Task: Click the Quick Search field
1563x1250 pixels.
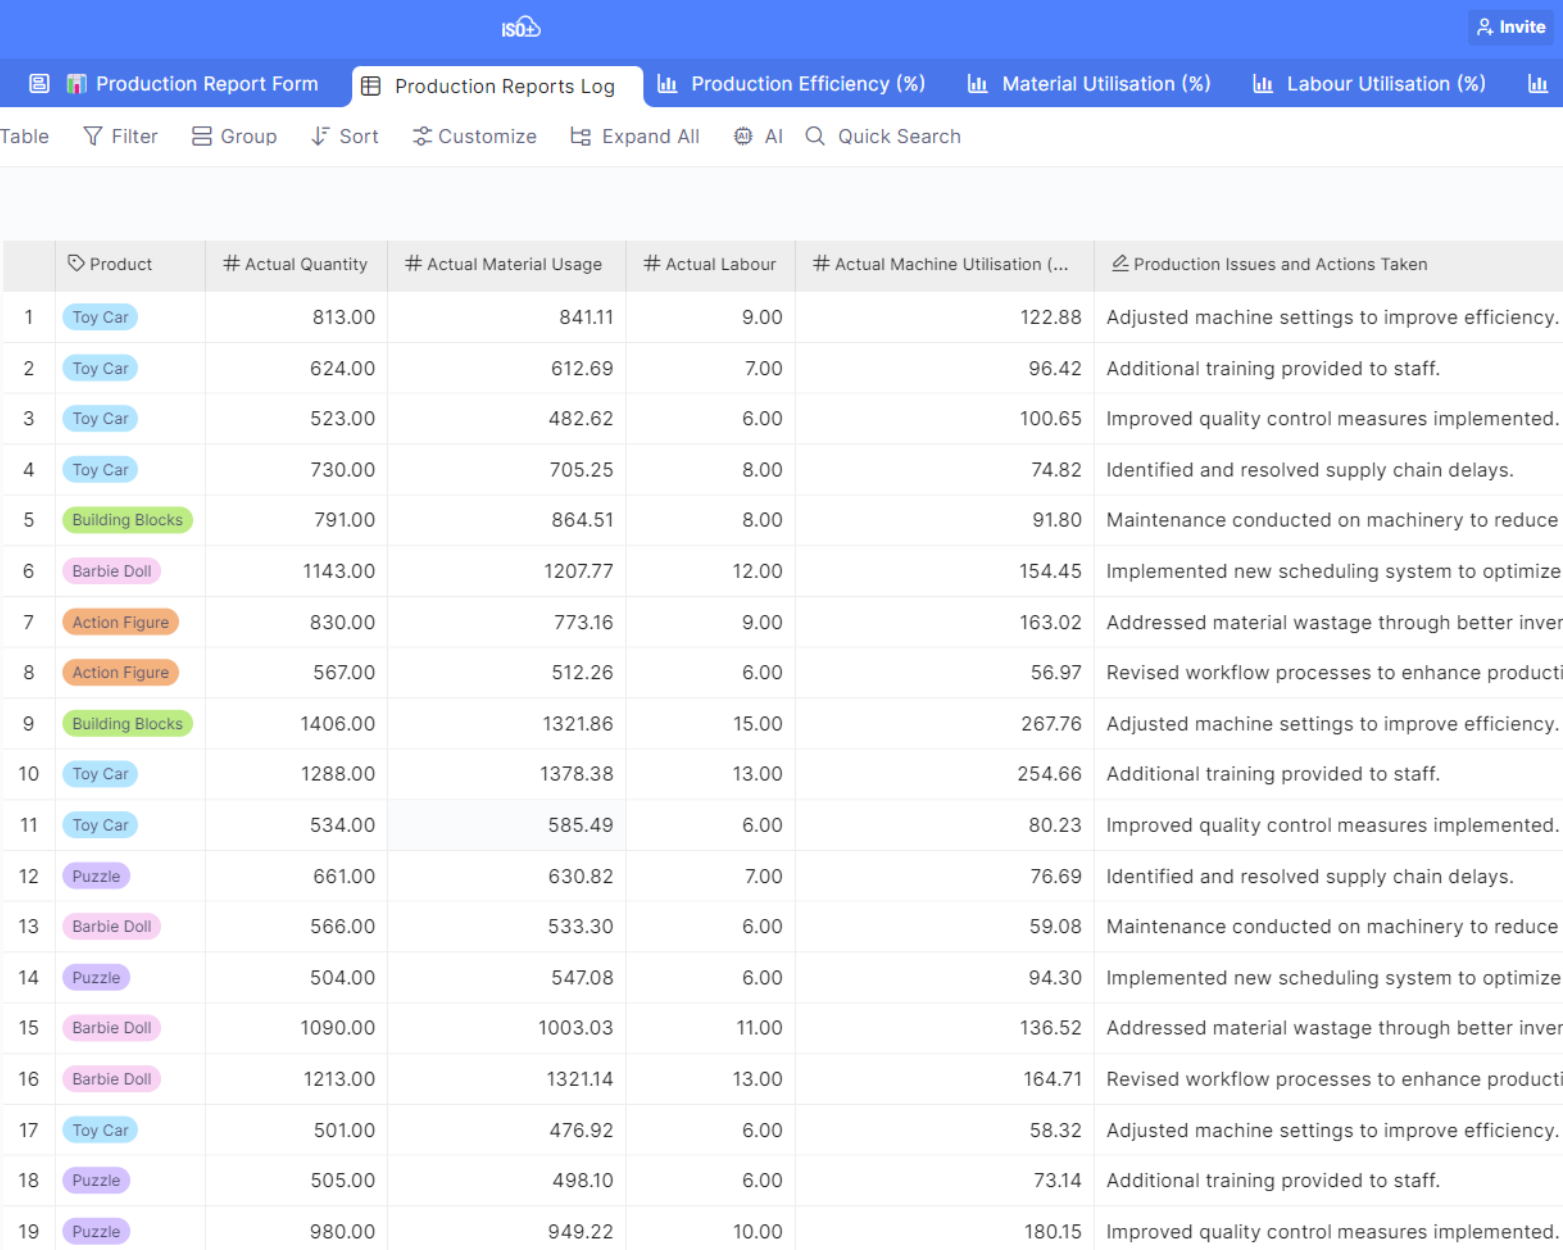Action: coord(883,136)
